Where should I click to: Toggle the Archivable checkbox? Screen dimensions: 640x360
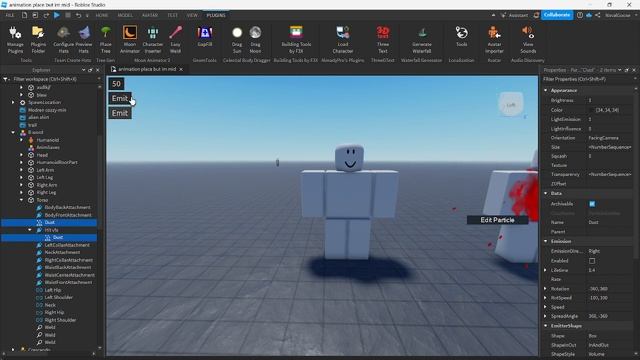(x=592, y=204)
